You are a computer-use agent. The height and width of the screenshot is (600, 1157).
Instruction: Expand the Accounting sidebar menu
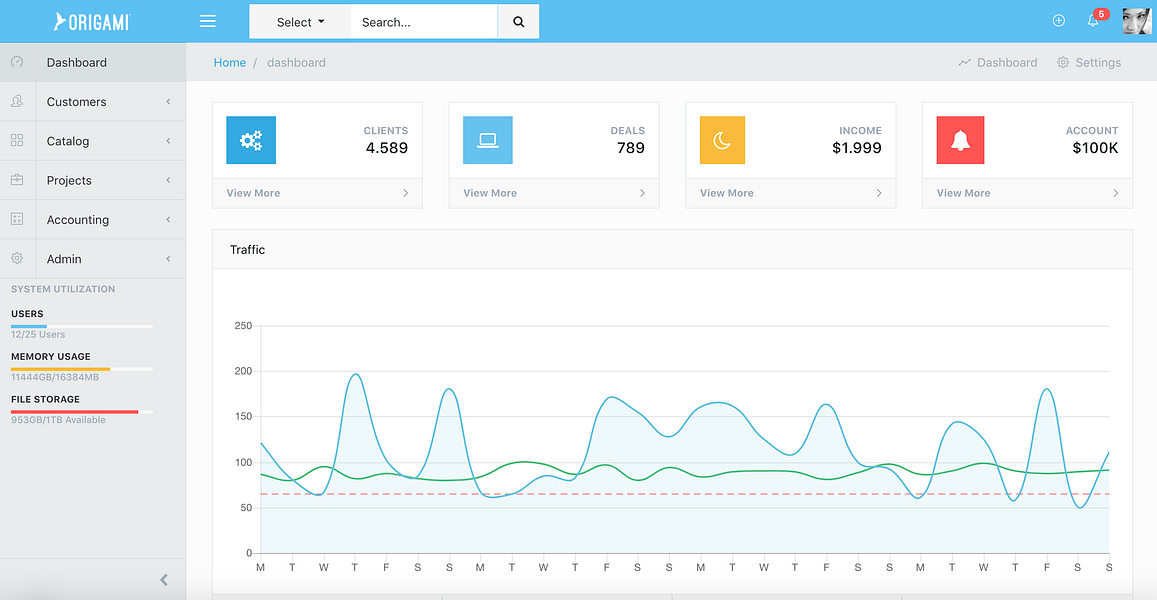coord(92,219)
